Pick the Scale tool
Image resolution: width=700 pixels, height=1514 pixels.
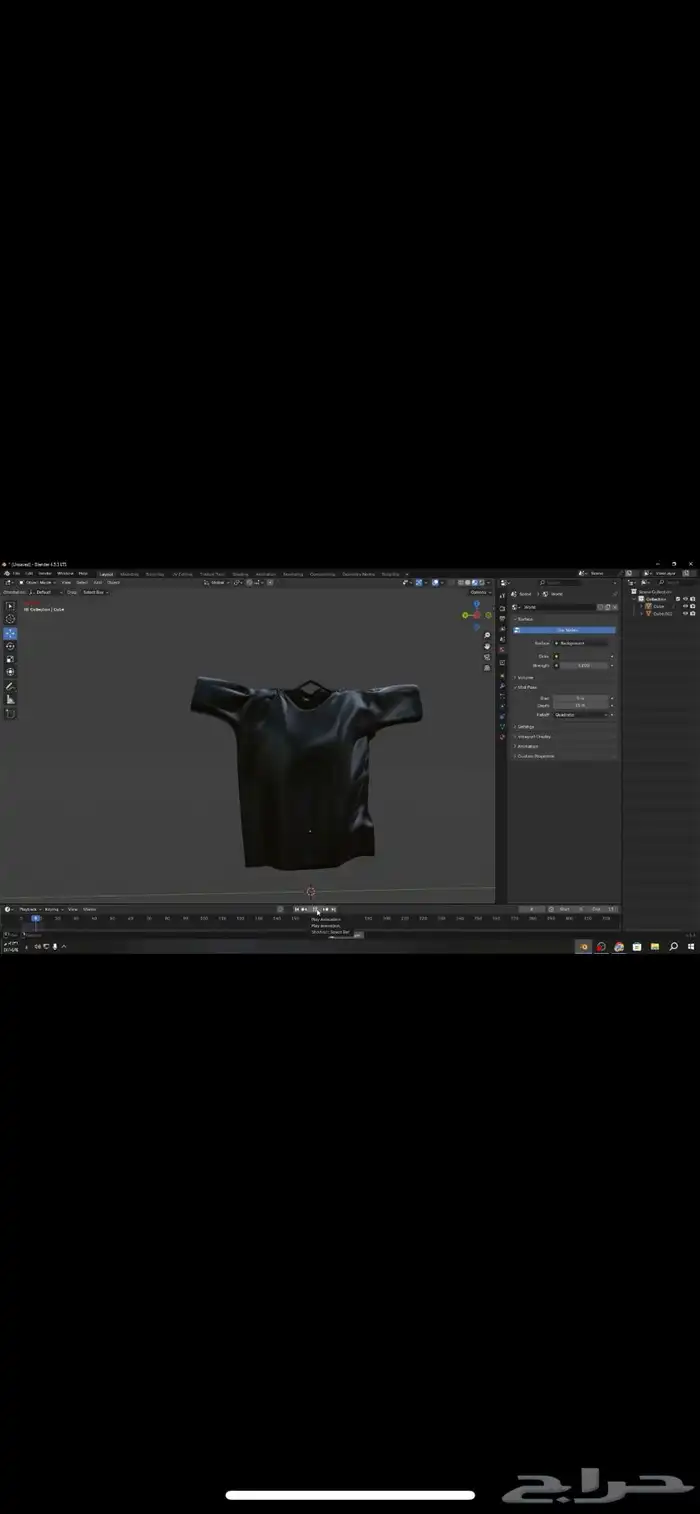[x=11, y=659]
